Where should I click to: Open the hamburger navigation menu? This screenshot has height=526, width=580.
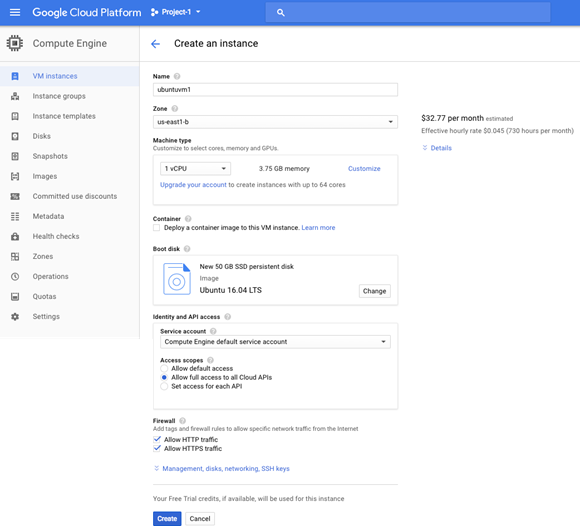coord(15,12)
